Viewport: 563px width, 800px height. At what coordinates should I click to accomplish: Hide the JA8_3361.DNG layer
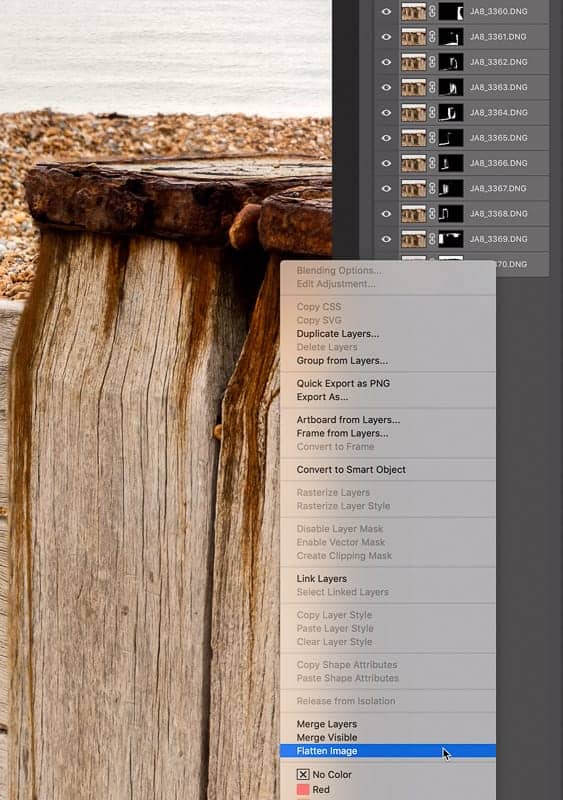(x=386, y=37)
